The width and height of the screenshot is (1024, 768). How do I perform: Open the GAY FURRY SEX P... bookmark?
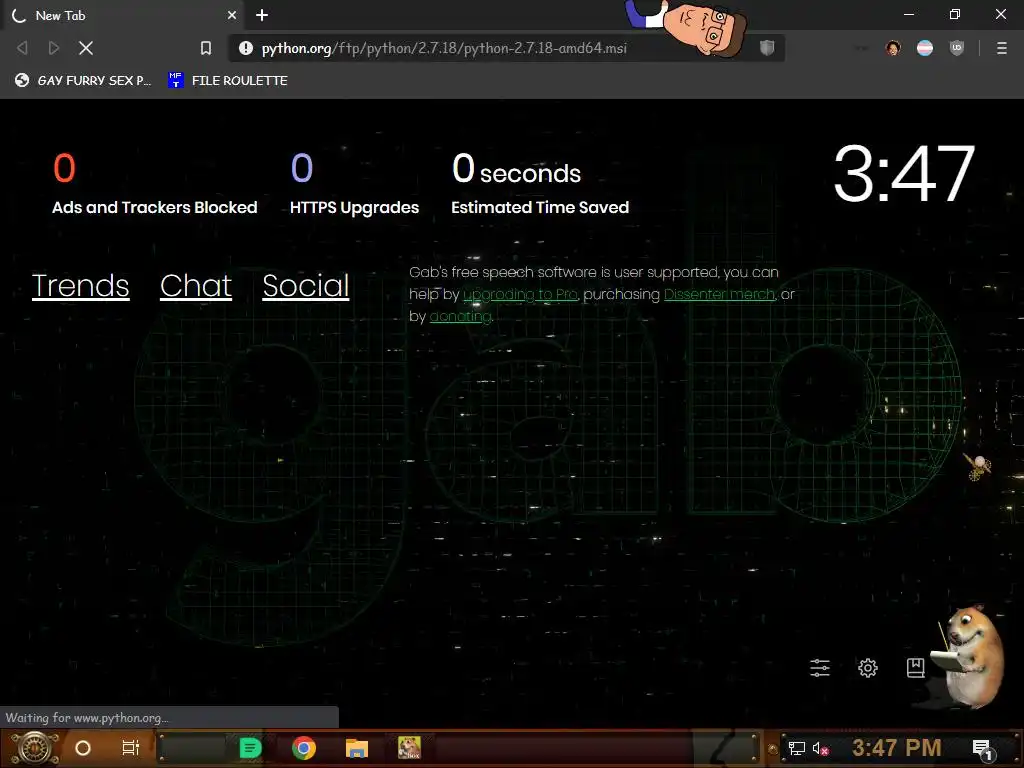point(83,80)
